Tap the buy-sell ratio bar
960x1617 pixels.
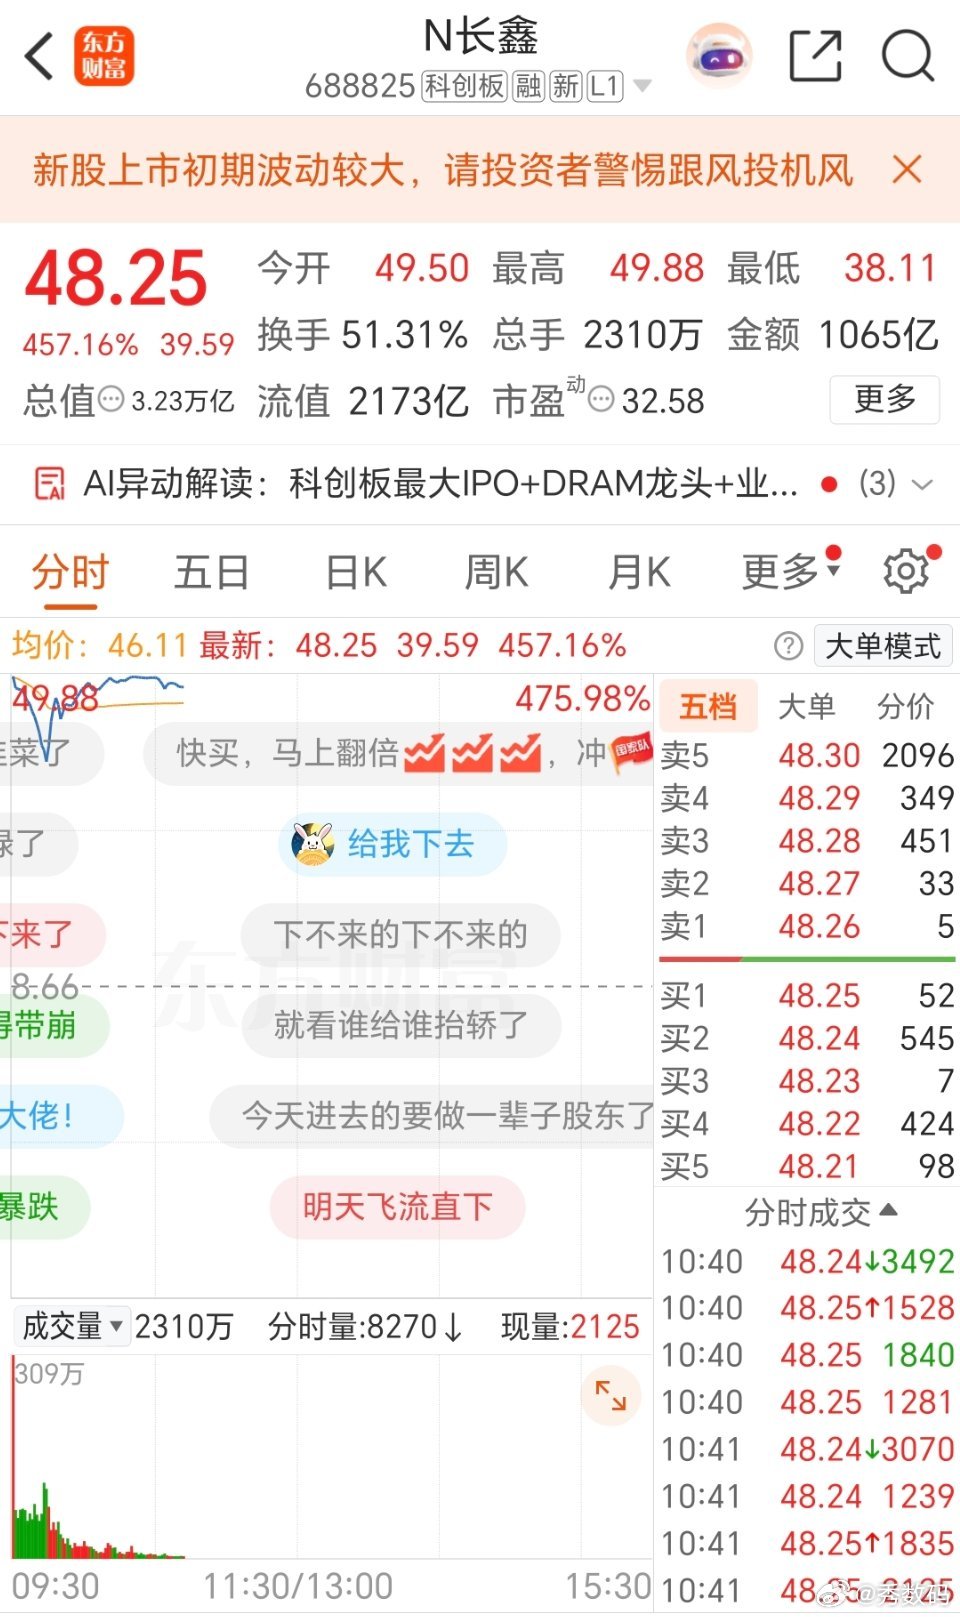[x=807, y=960]
